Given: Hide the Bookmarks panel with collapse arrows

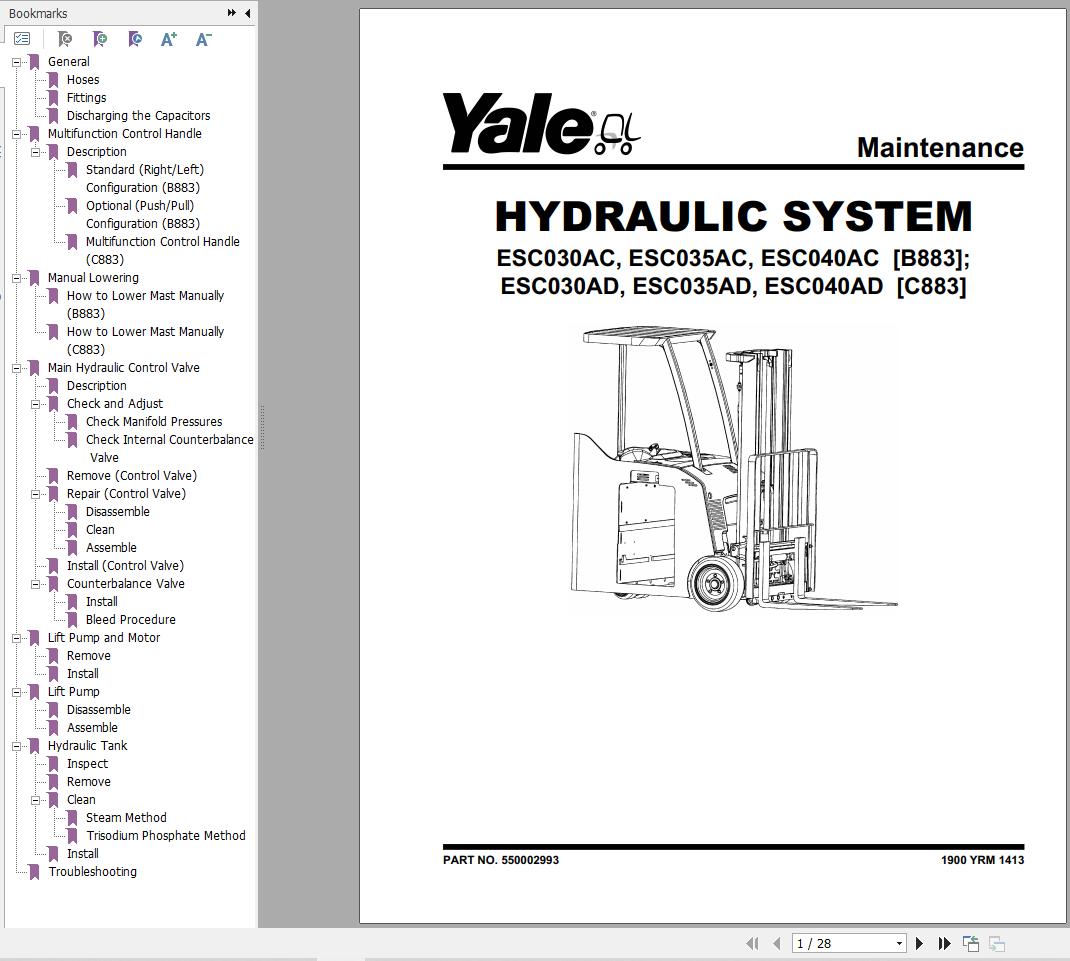Looking at the screenshot, I should 231,13.
